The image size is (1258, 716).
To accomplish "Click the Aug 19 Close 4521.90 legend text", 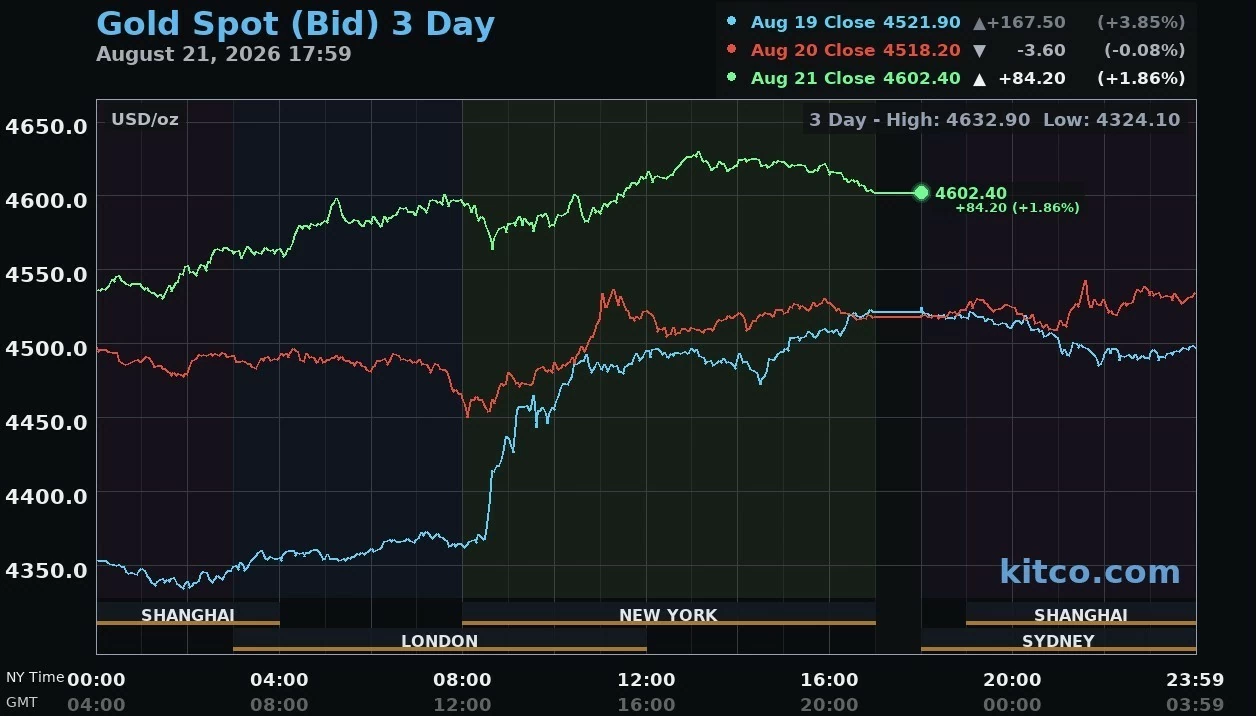I will (855, 22).
